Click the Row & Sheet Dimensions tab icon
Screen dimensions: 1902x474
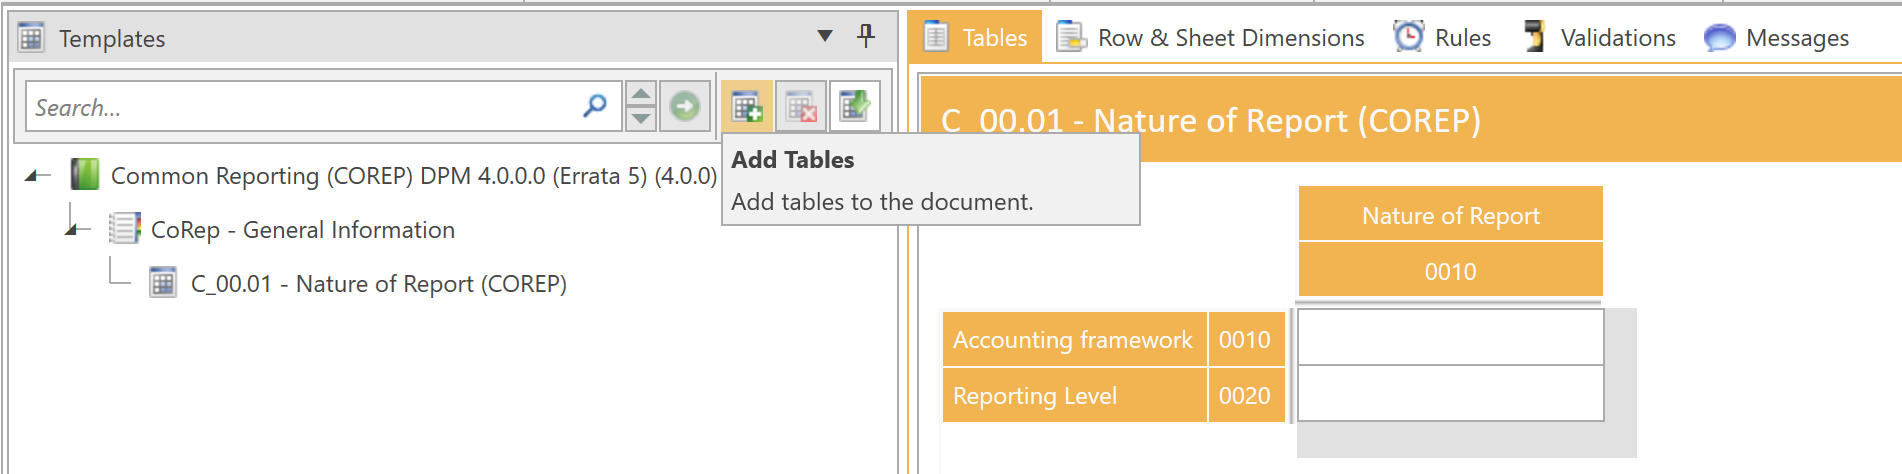point(1071,37)
